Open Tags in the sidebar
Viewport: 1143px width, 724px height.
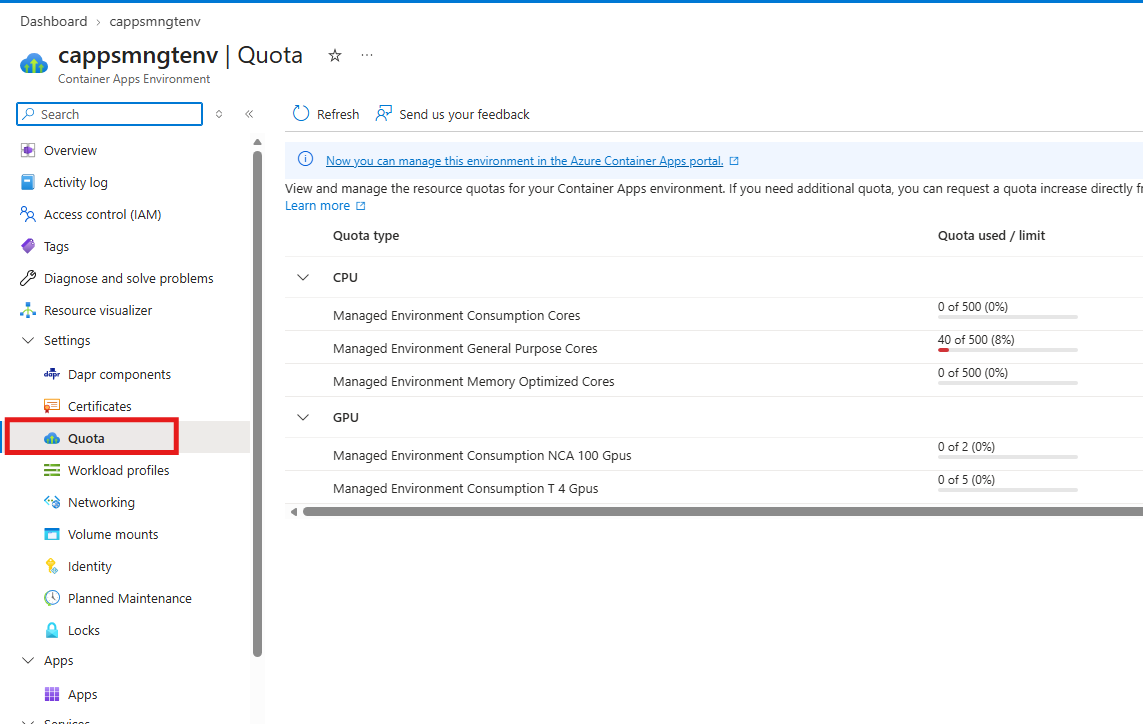[x=56, y=246]
